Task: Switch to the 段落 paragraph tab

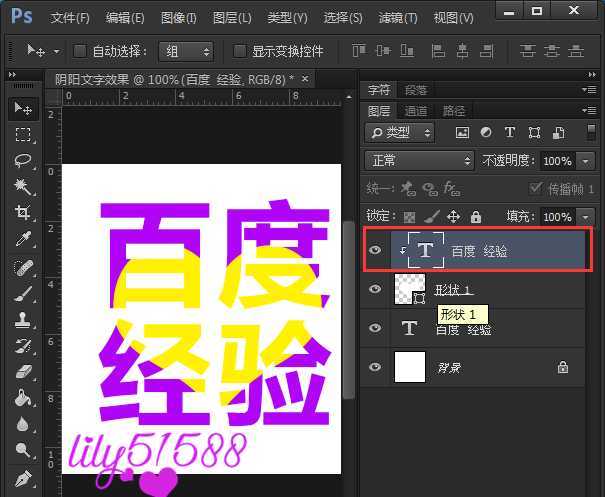Action: coord(416,90)
